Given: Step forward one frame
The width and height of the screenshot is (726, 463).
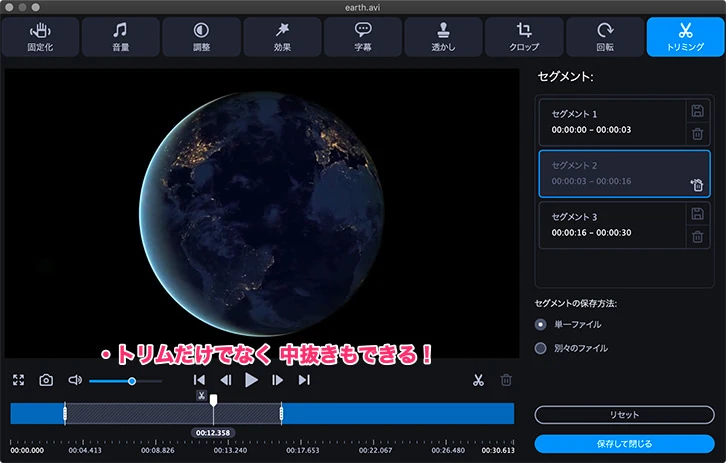Looking at the screenshot, I should click(277, 380).
